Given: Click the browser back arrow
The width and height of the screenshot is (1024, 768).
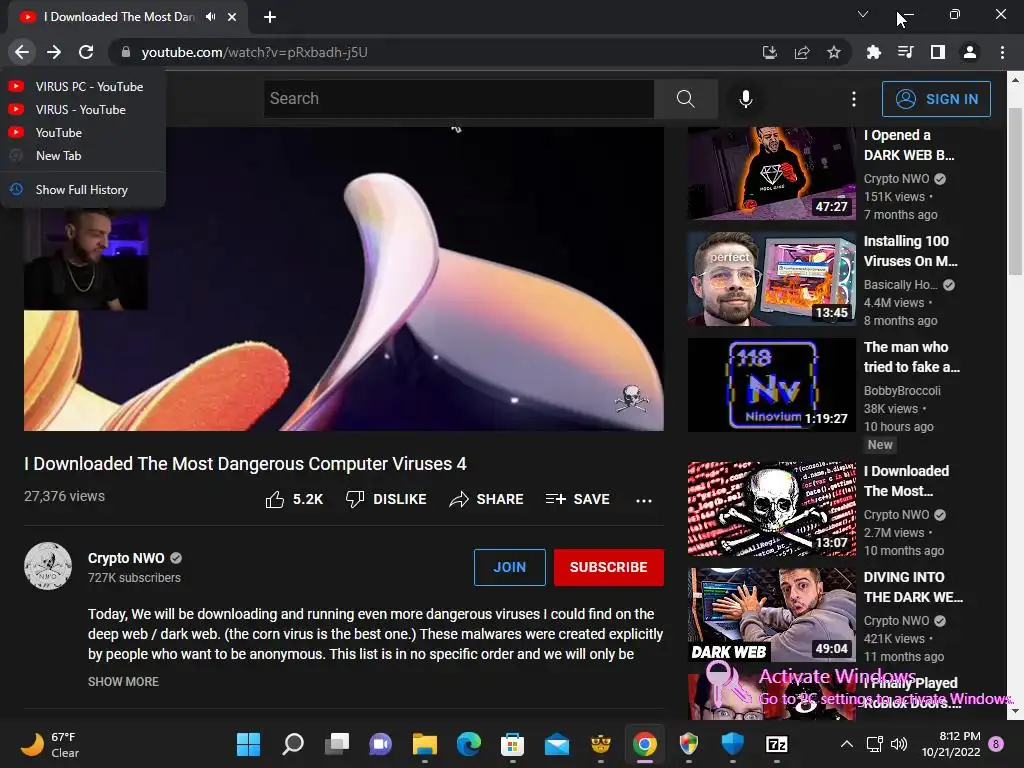Looking at the screenshot, I should pos(22,52).
